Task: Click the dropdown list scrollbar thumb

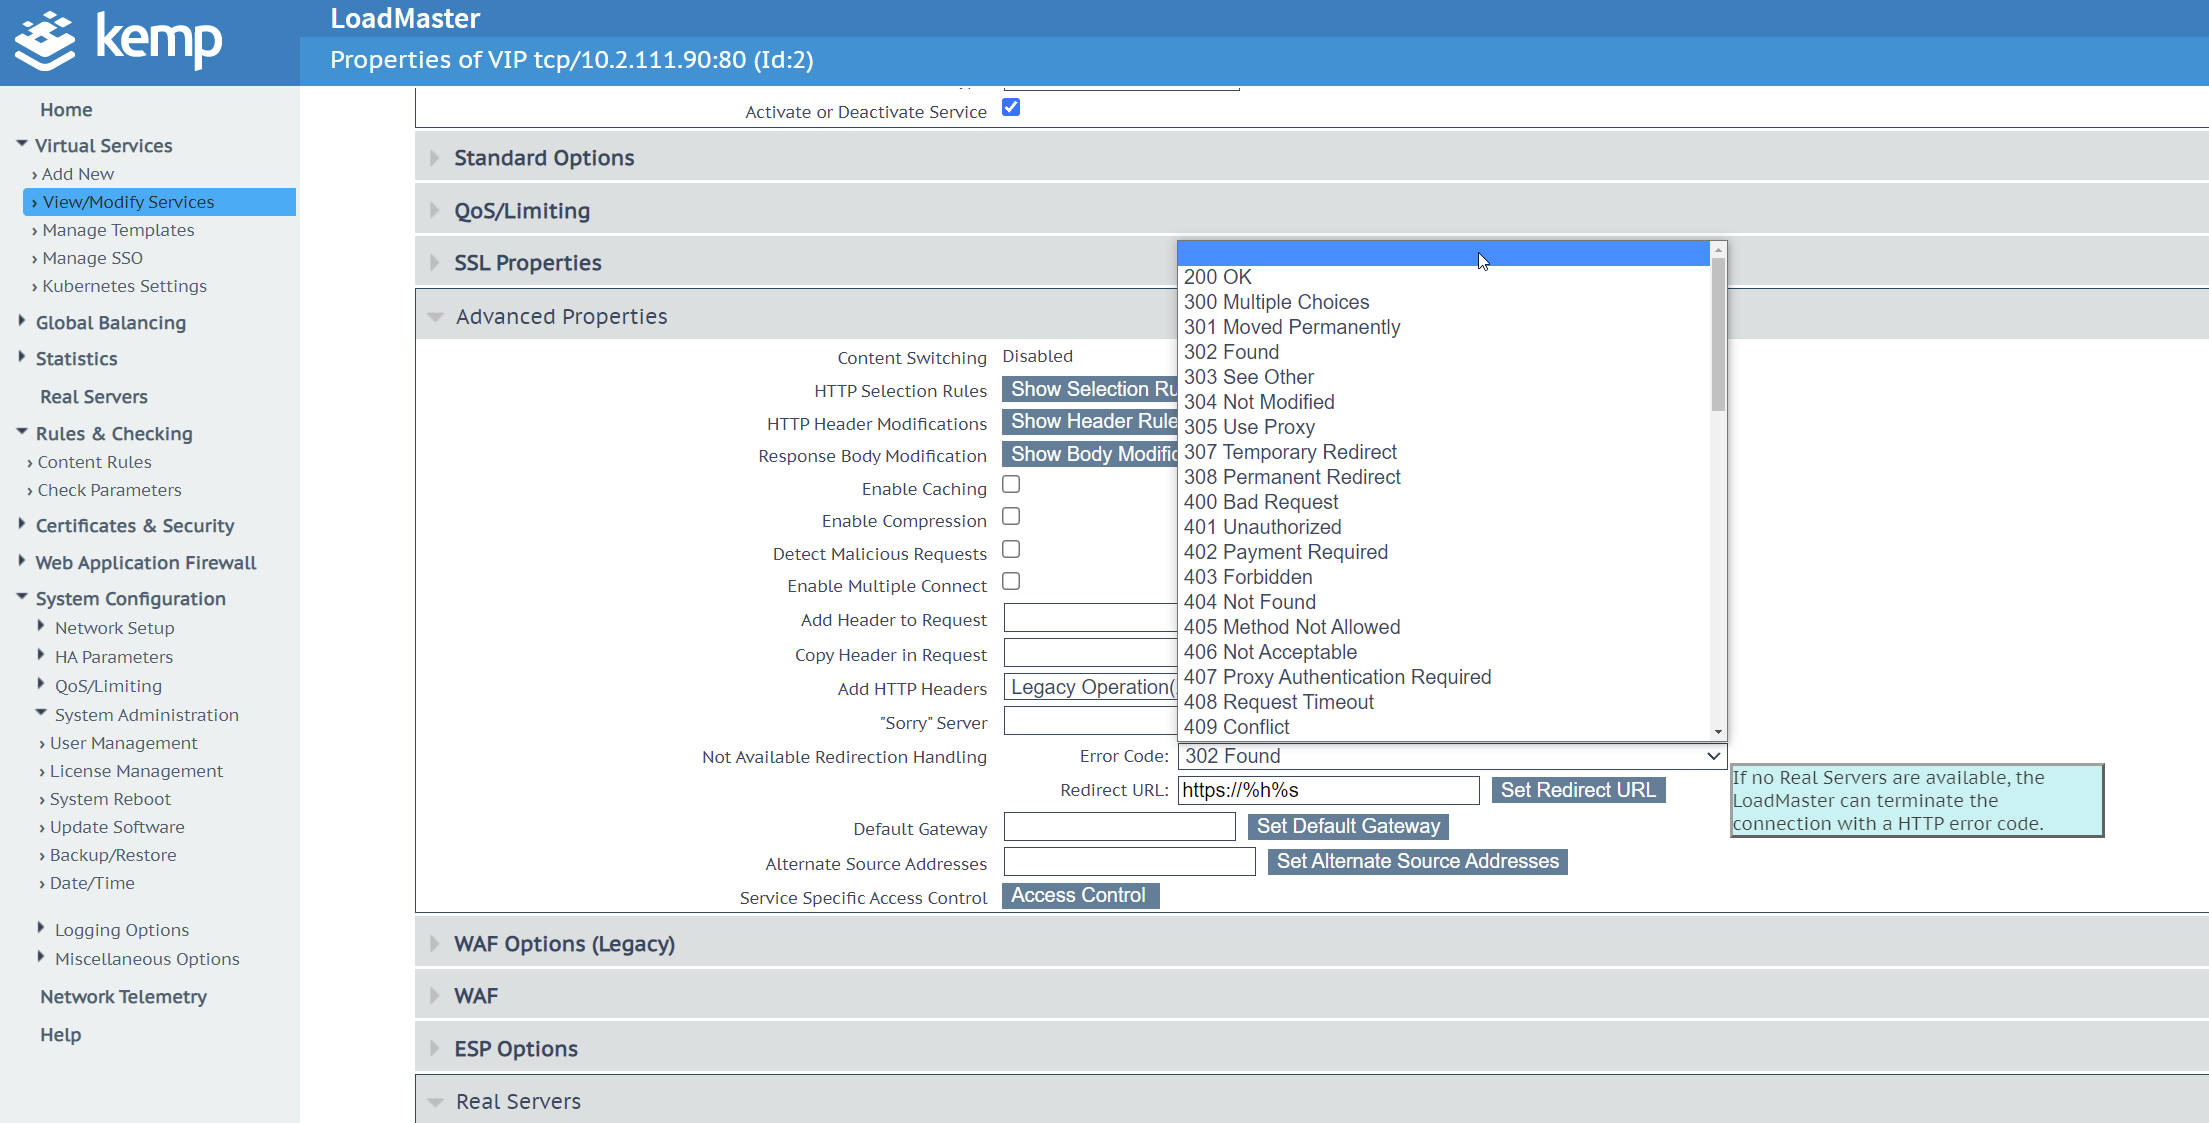Action: coord(1718,334)
